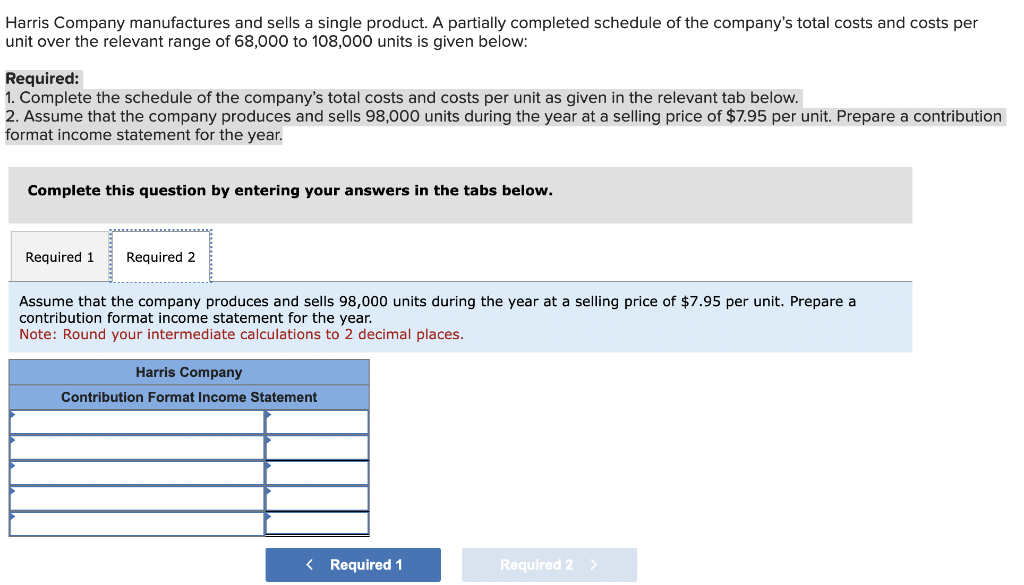The image size is (1024, 585).
Task: Click blue triangle icon on first label cell
Action: point(13,415)
